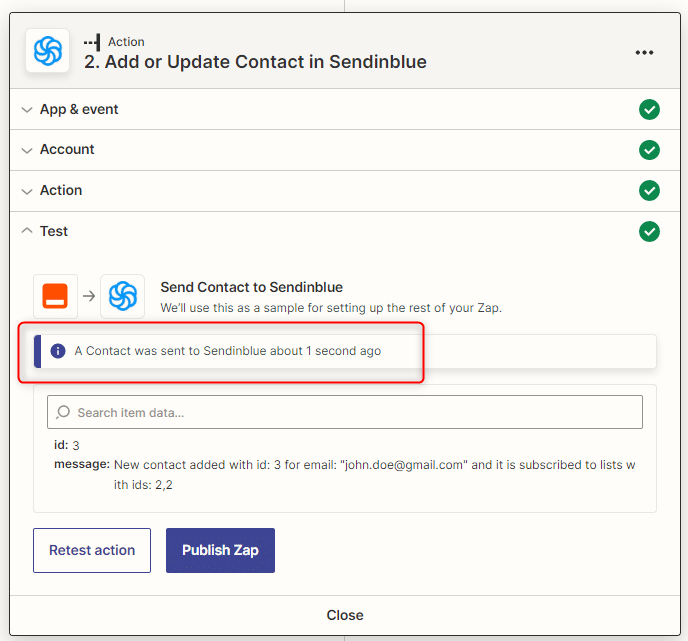Expand the Action section chevron
Screen dimensions: 688x641
pyautogui.click(x=27, y=191)
